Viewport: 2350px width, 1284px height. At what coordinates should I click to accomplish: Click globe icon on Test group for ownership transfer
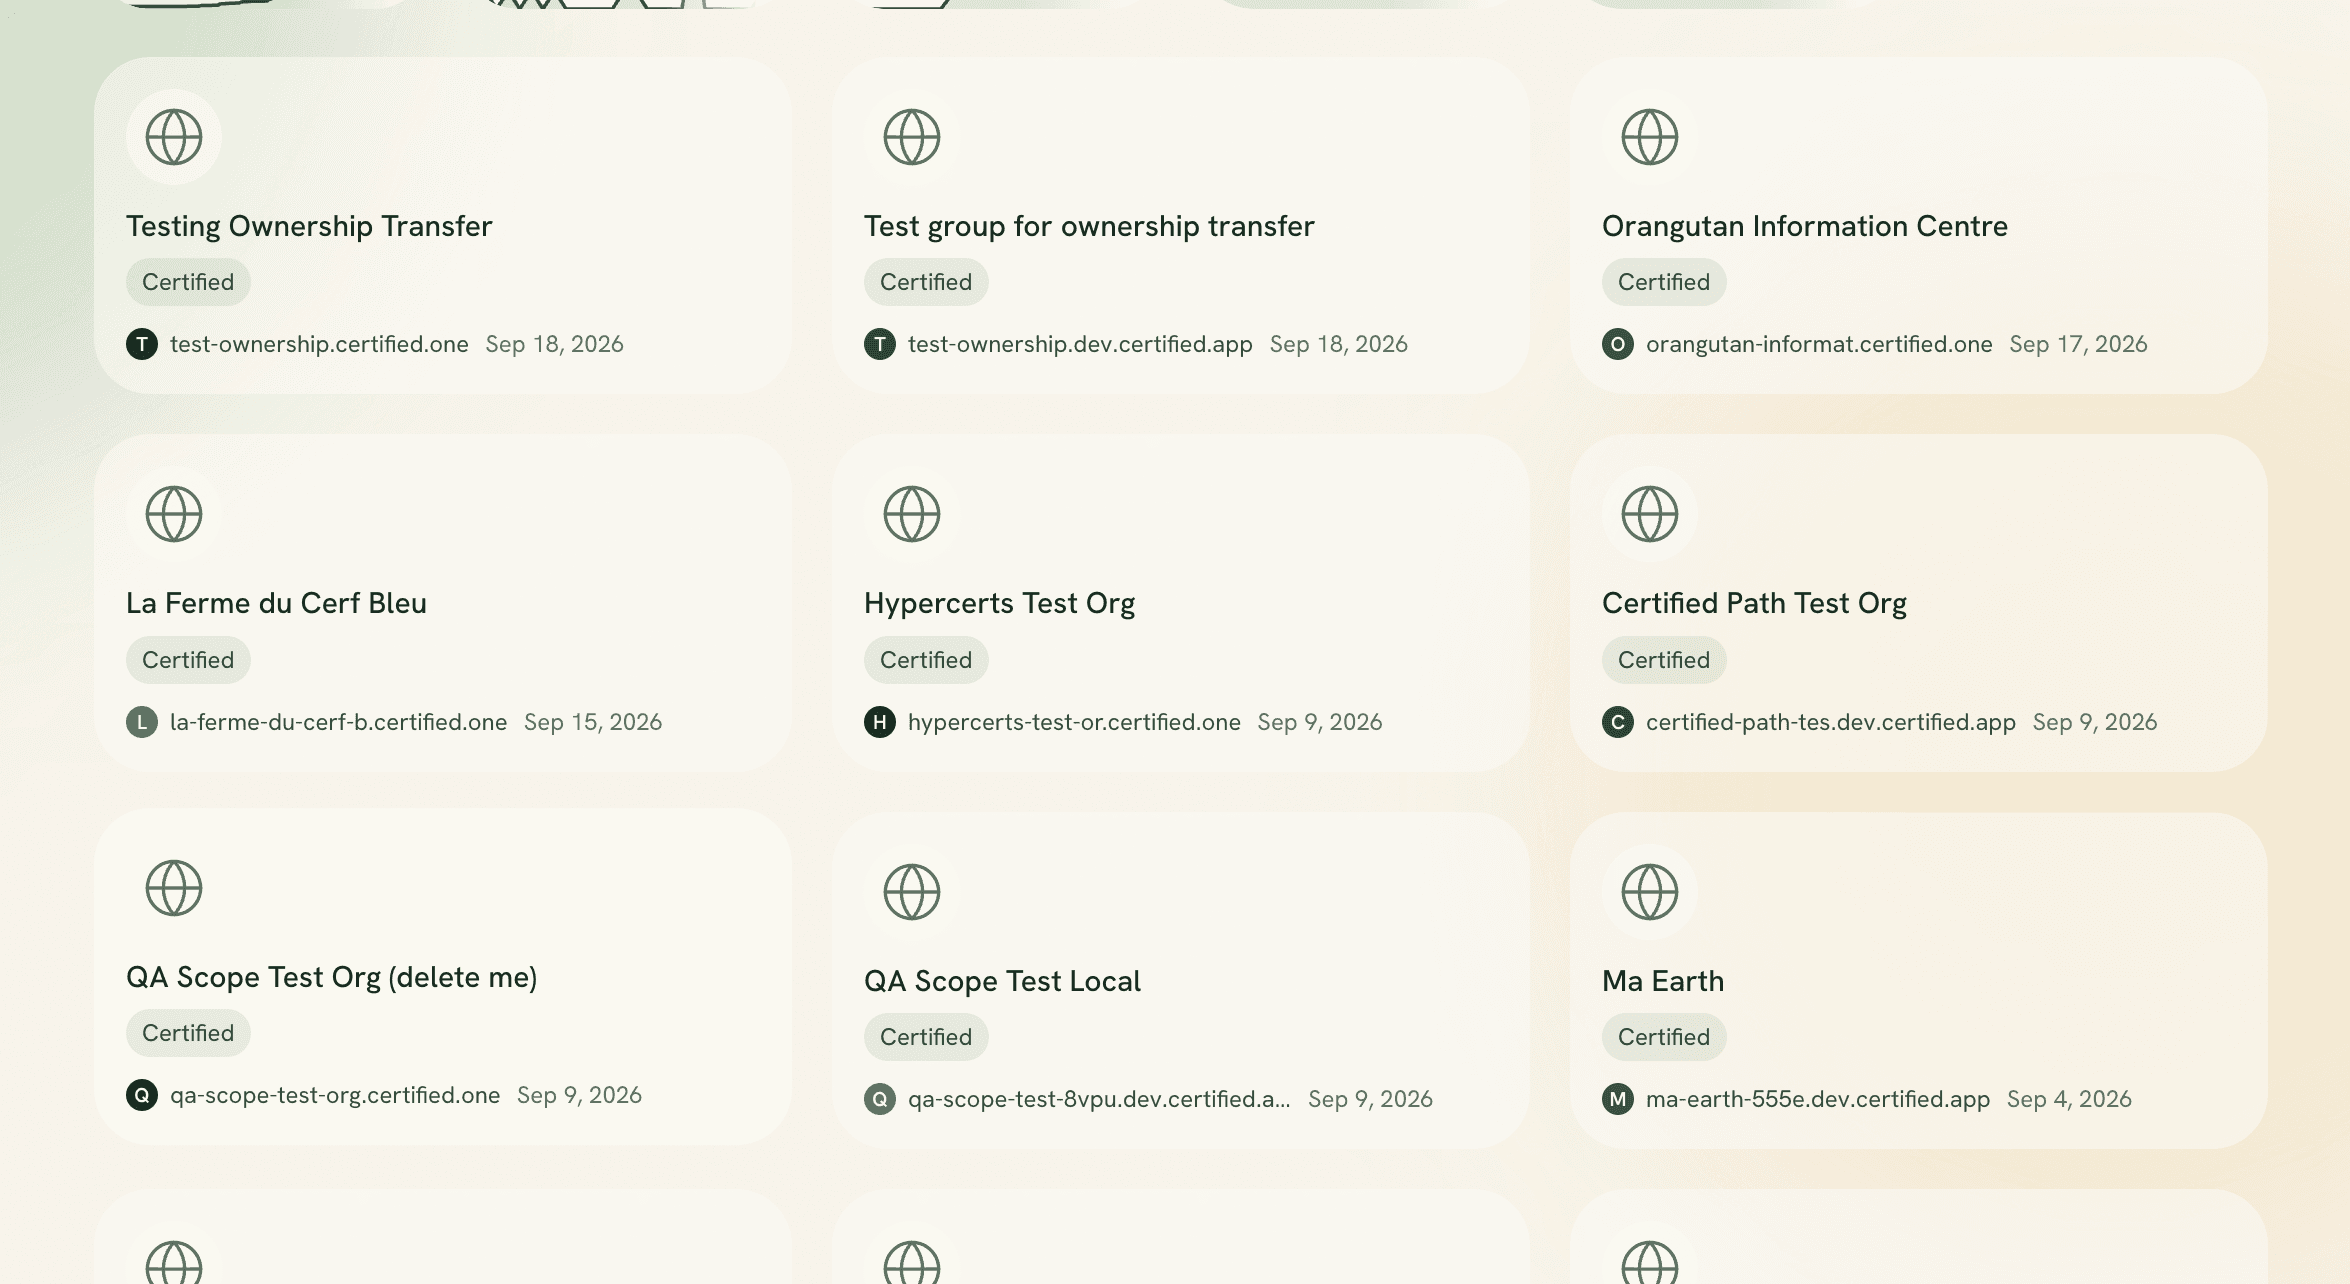912,137
